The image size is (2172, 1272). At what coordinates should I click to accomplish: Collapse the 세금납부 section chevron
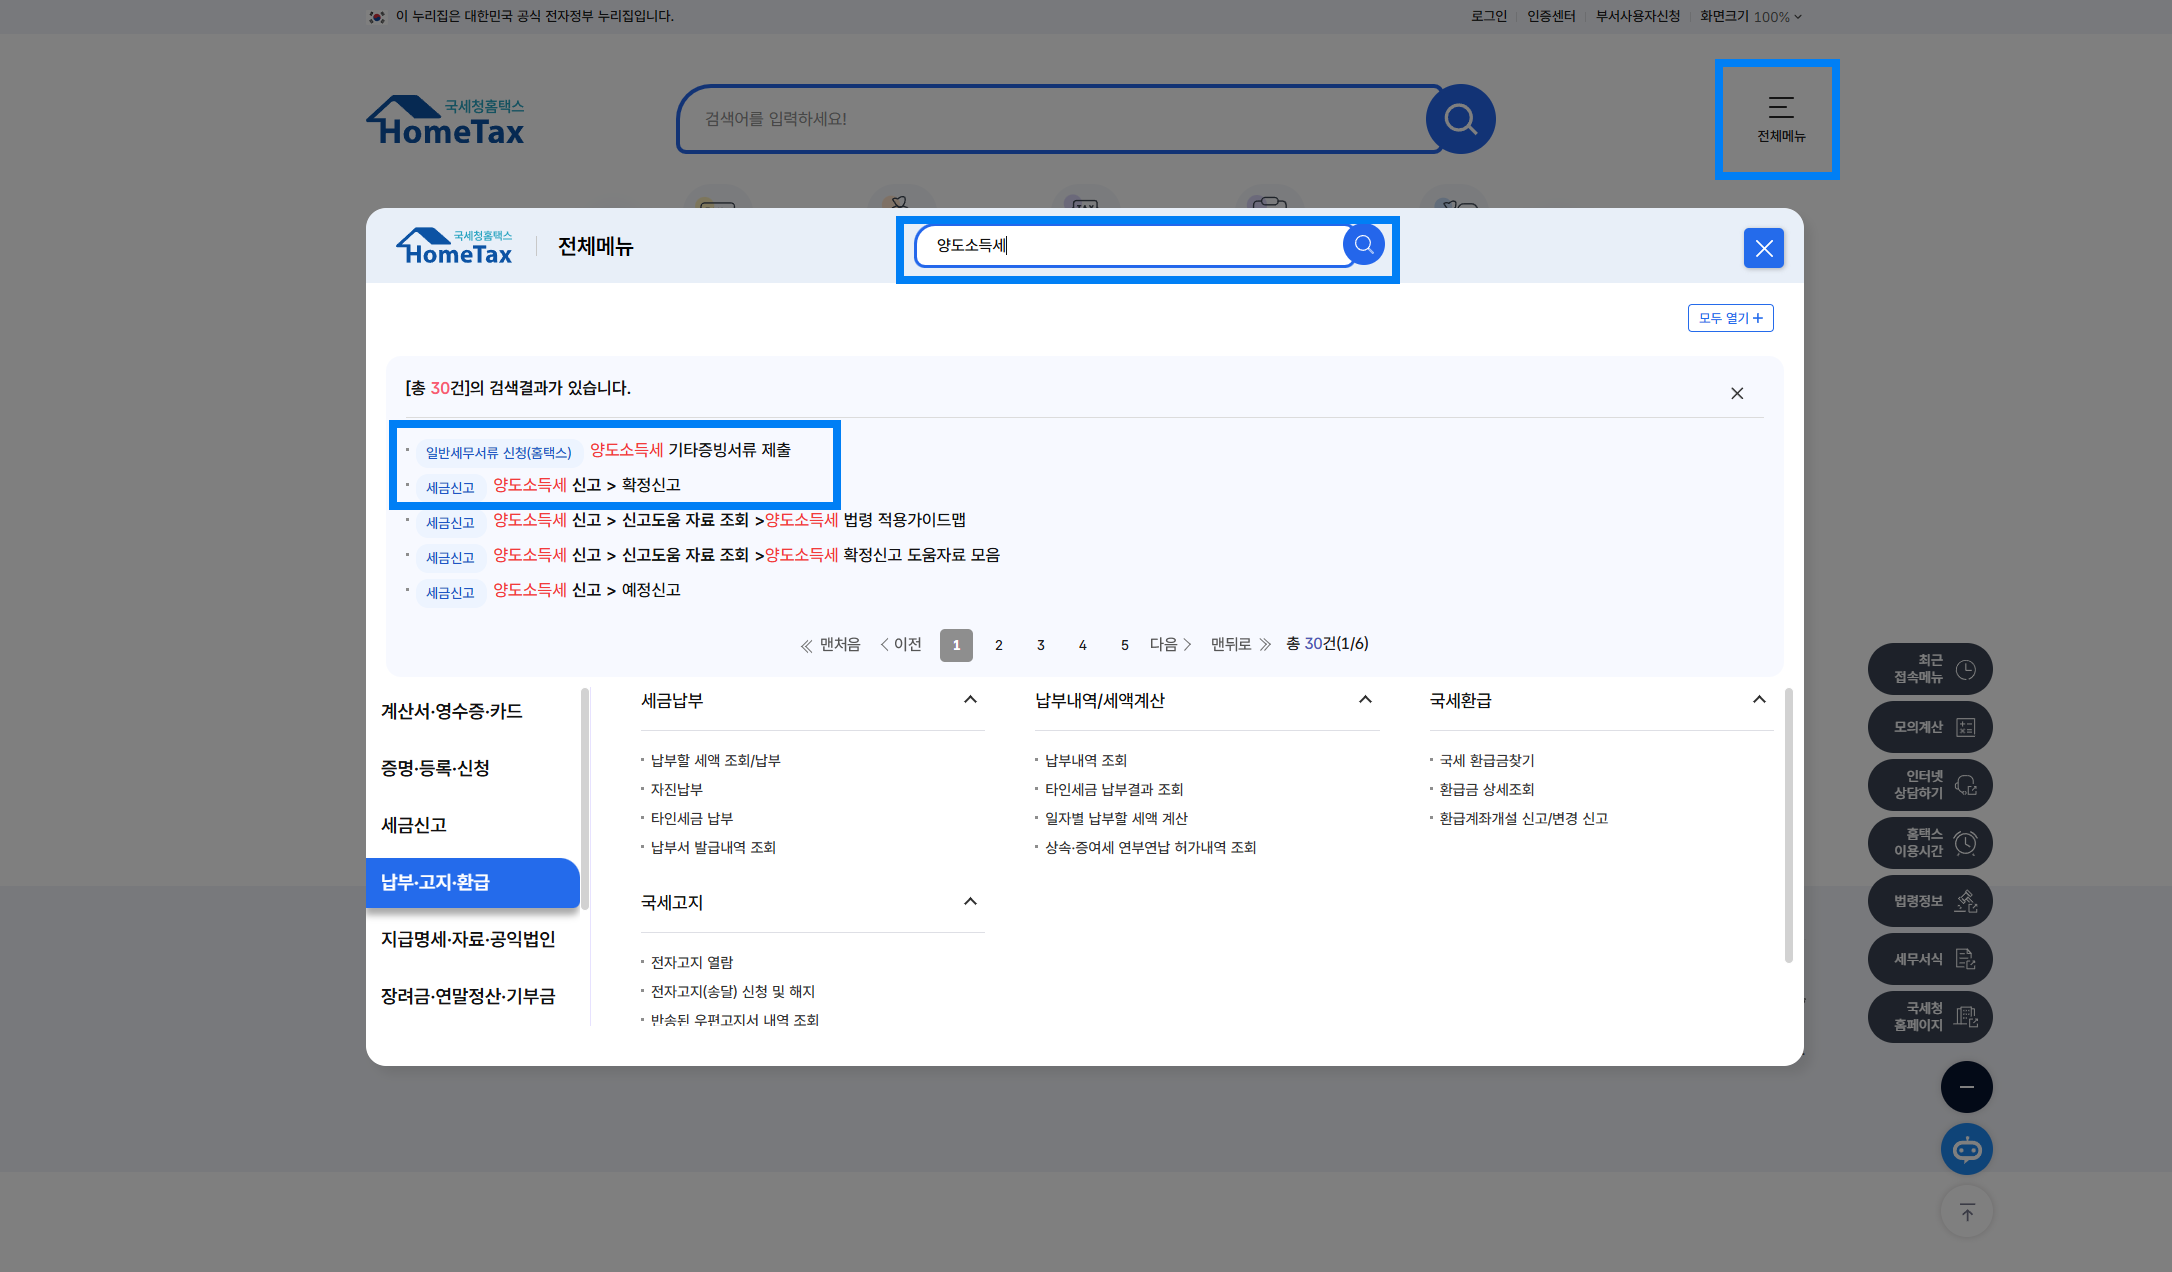970,700
